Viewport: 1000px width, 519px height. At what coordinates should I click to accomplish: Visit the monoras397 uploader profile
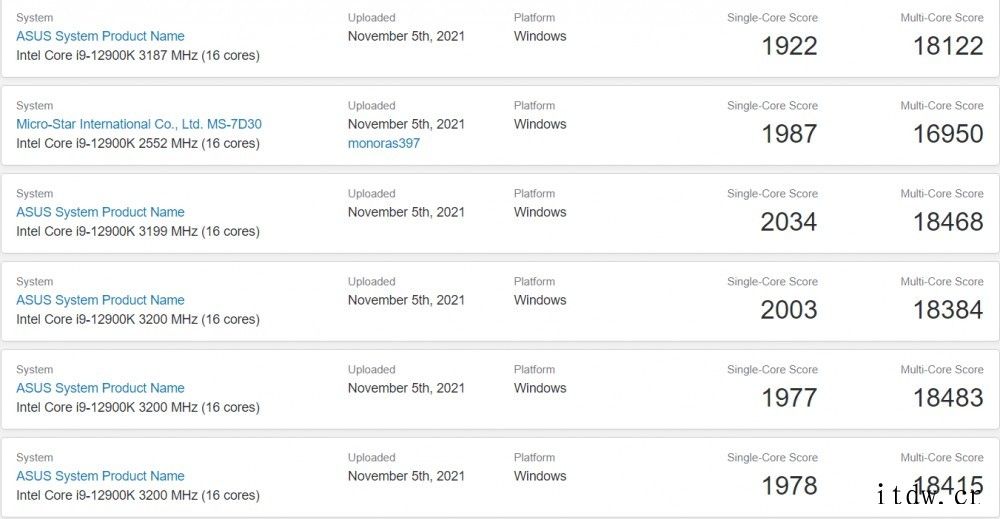coord(384,143)
